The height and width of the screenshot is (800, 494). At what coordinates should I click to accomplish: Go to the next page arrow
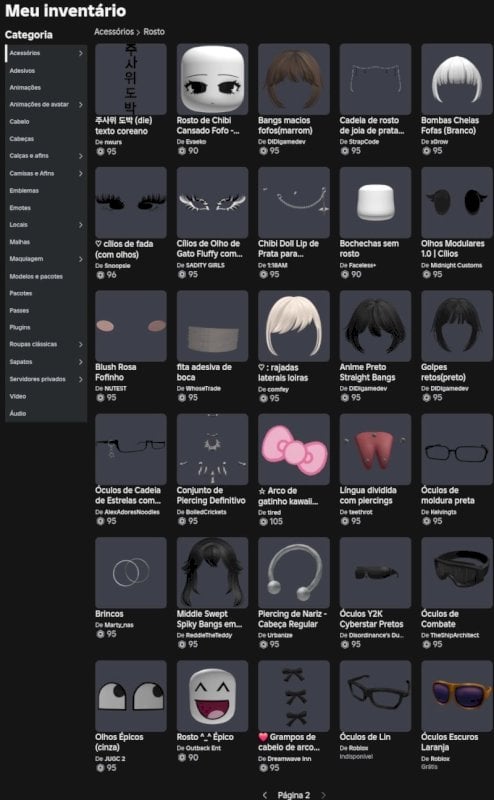[323, 795]
